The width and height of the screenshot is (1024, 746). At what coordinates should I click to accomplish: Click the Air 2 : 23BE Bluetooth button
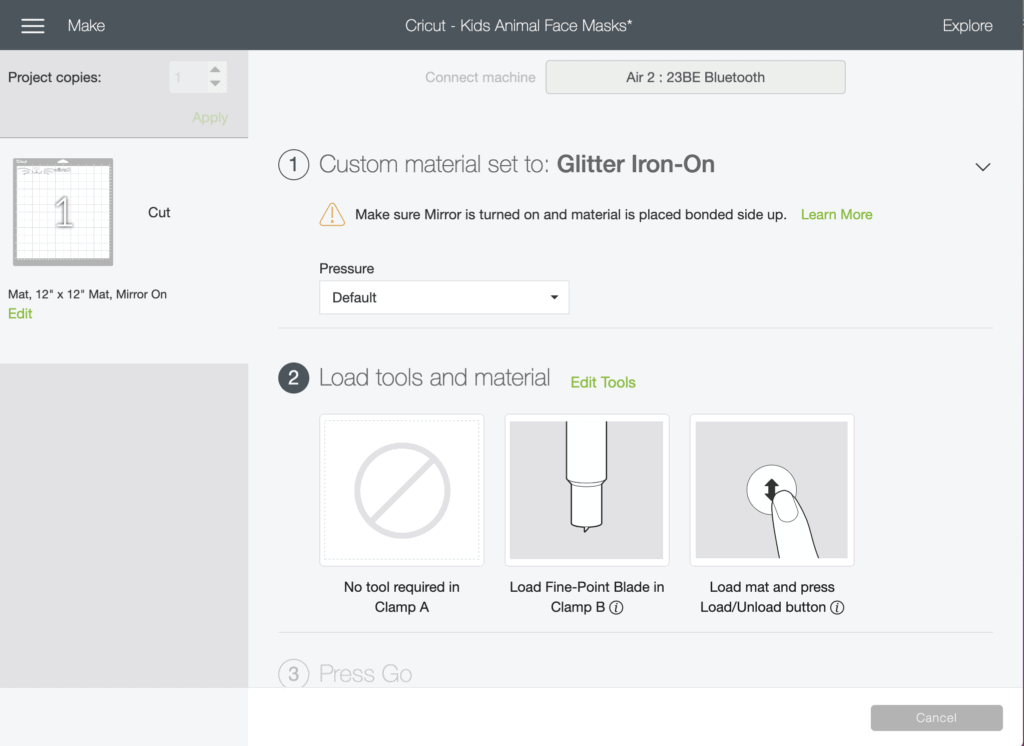696,77
